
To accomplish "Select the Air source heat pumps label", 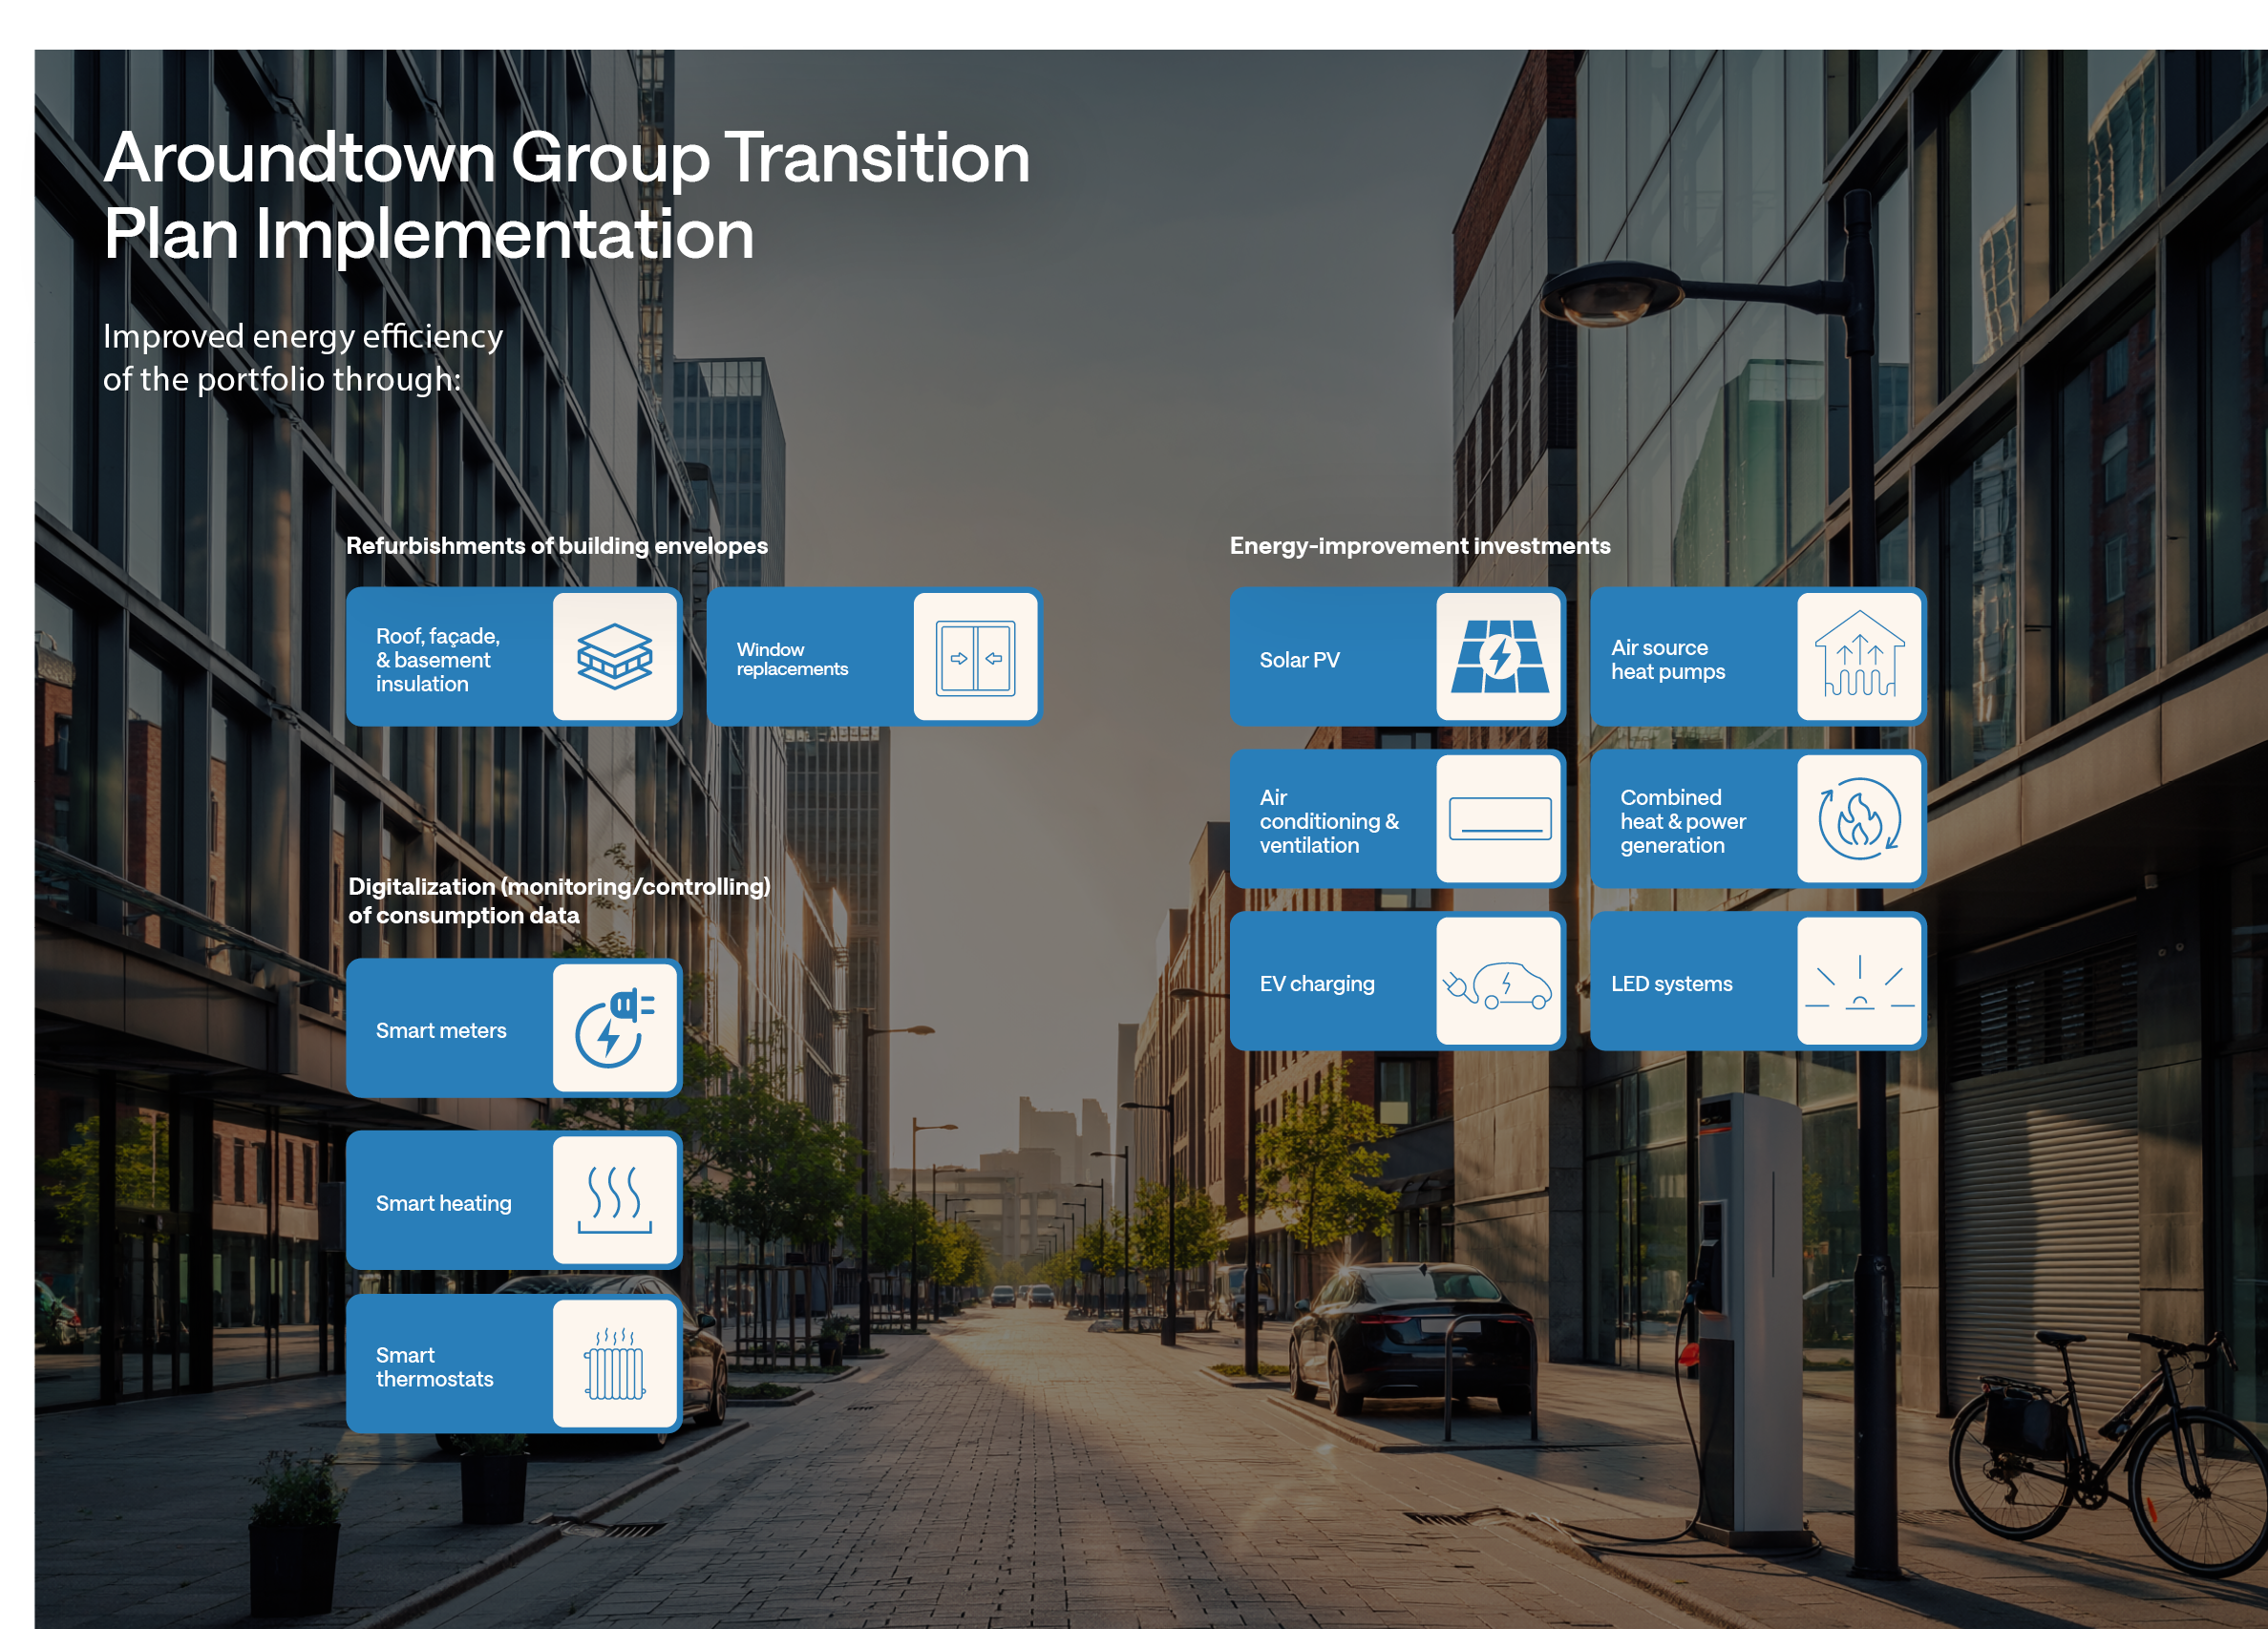I will (1667, 659).
